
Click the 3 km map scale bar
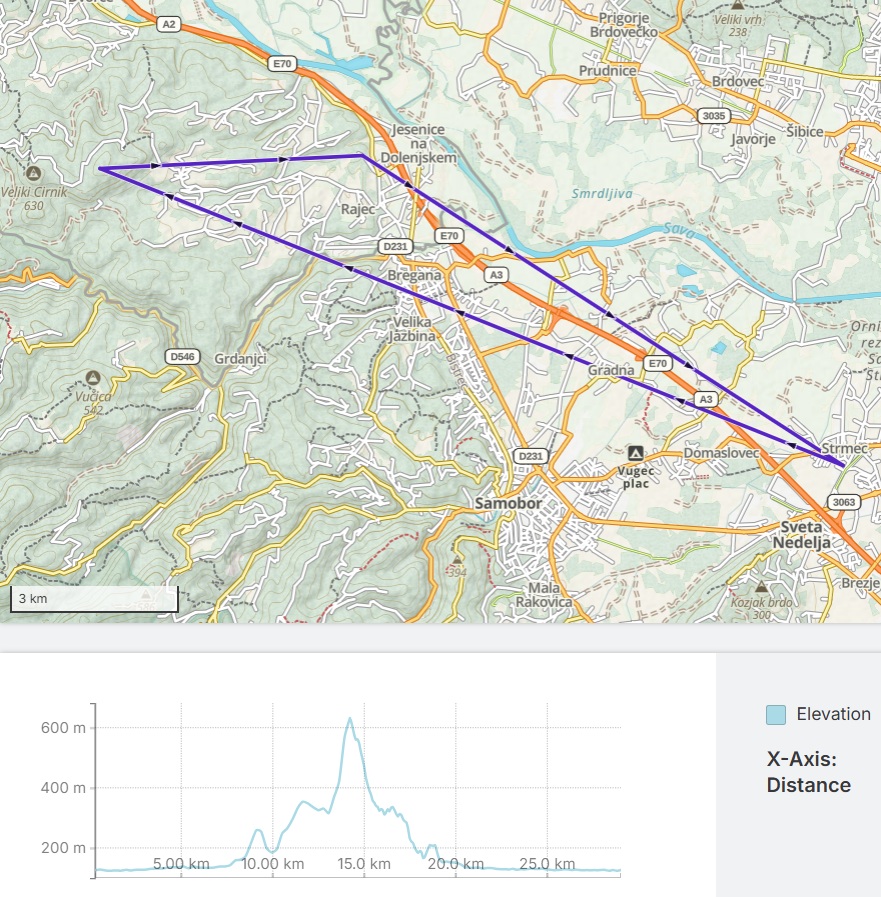click(94, 598)
